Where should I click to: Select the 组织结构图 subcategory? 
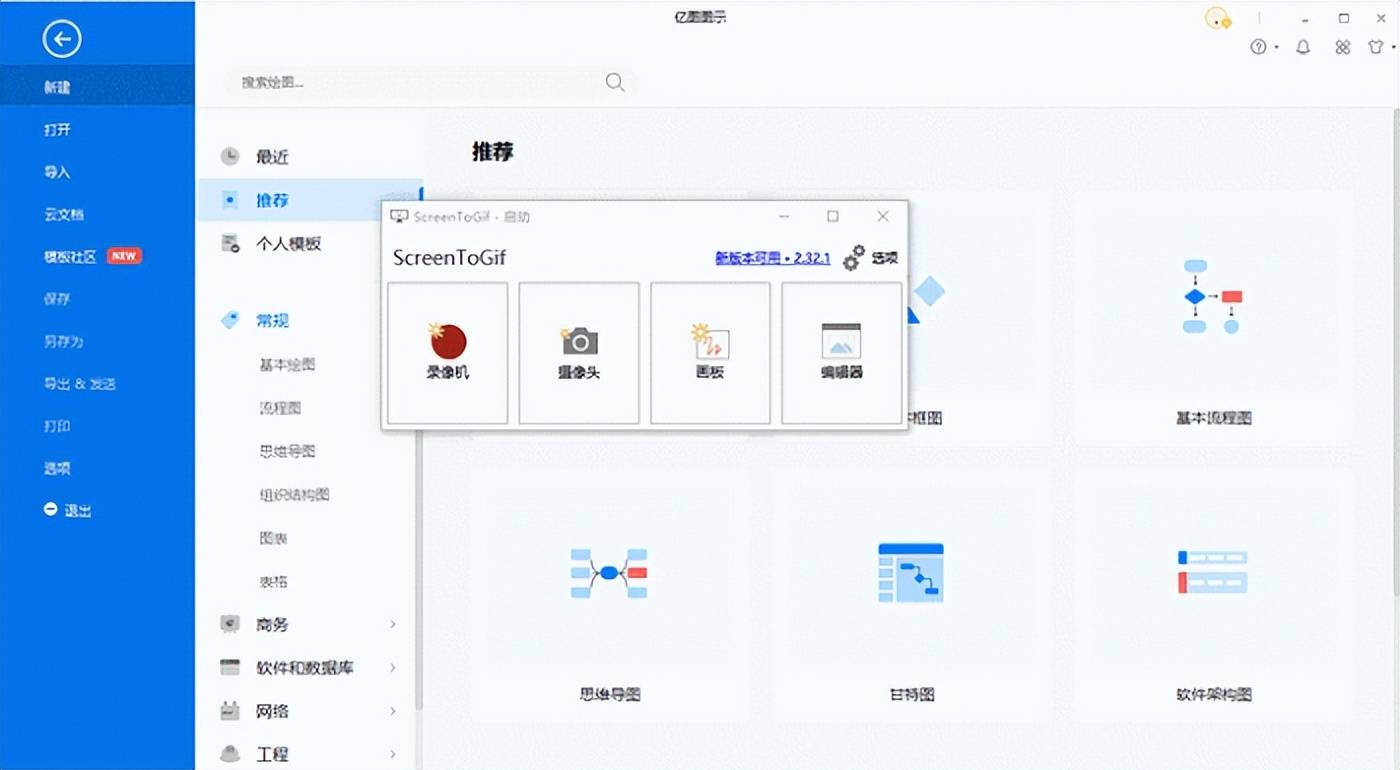click(x=294, y=494)
